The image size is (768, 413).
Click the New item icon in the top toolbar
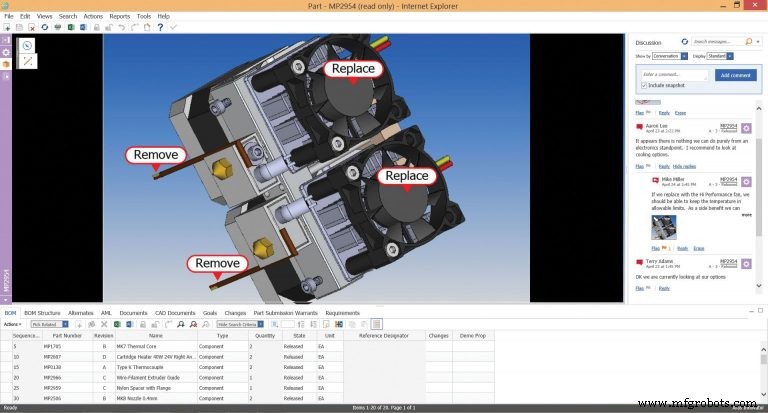[7, 27]
